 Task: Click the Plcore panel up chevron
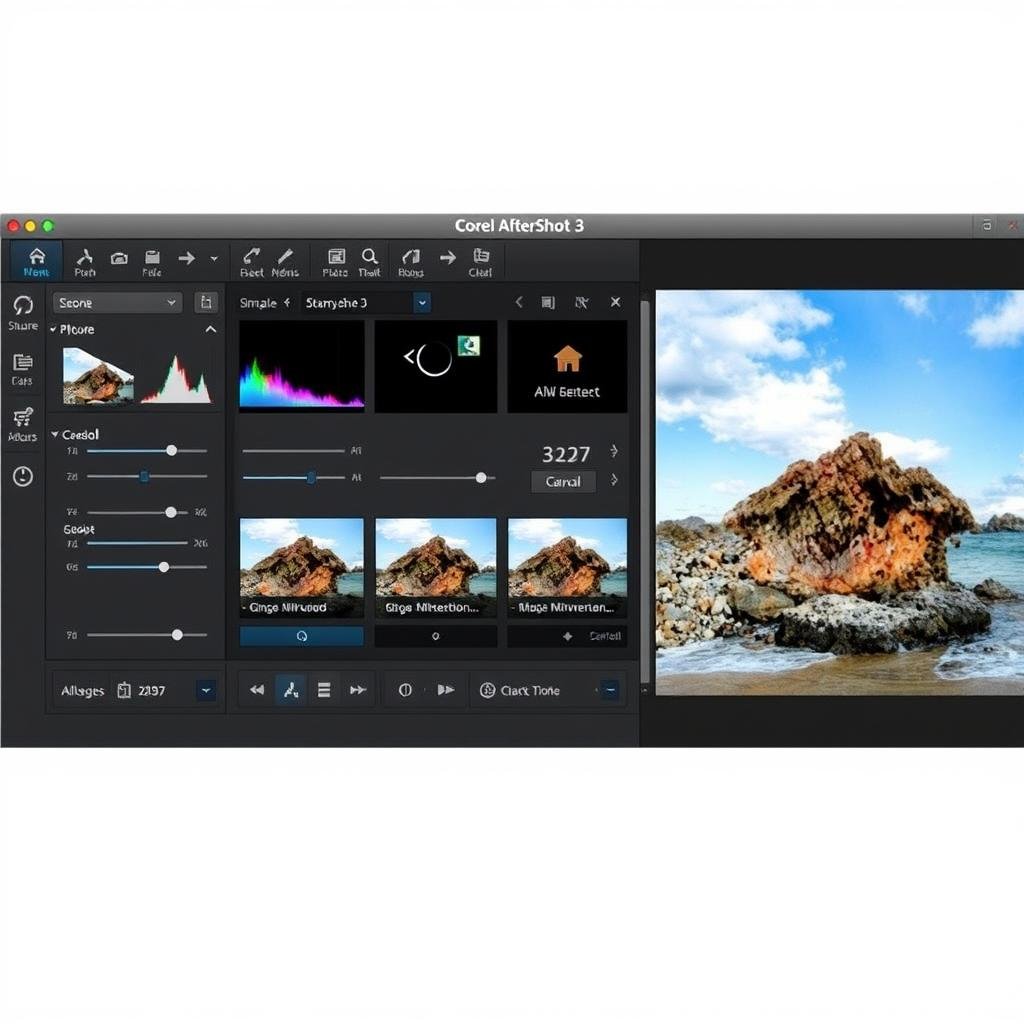pos(210,329)
